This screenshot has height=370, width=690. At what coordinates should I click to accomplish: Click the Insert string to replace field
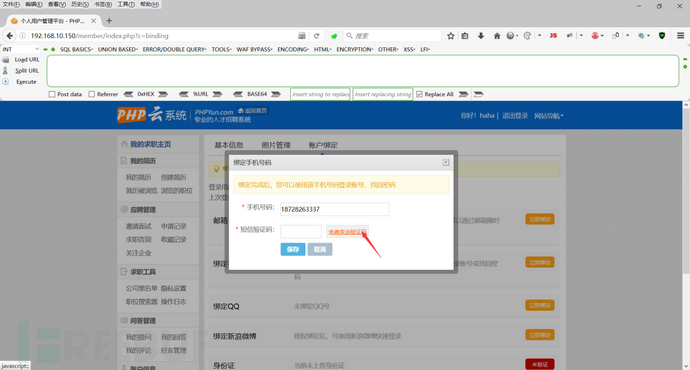pyautogui.click(x=320, y=94)
